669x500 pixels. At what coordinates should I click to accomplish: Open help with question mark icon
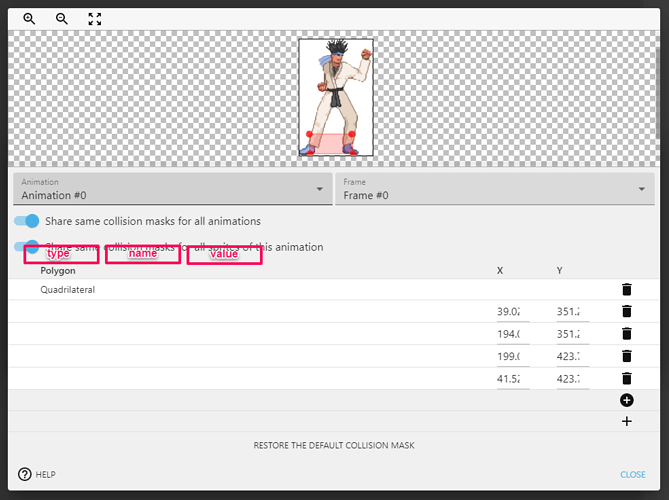point(25,474)
